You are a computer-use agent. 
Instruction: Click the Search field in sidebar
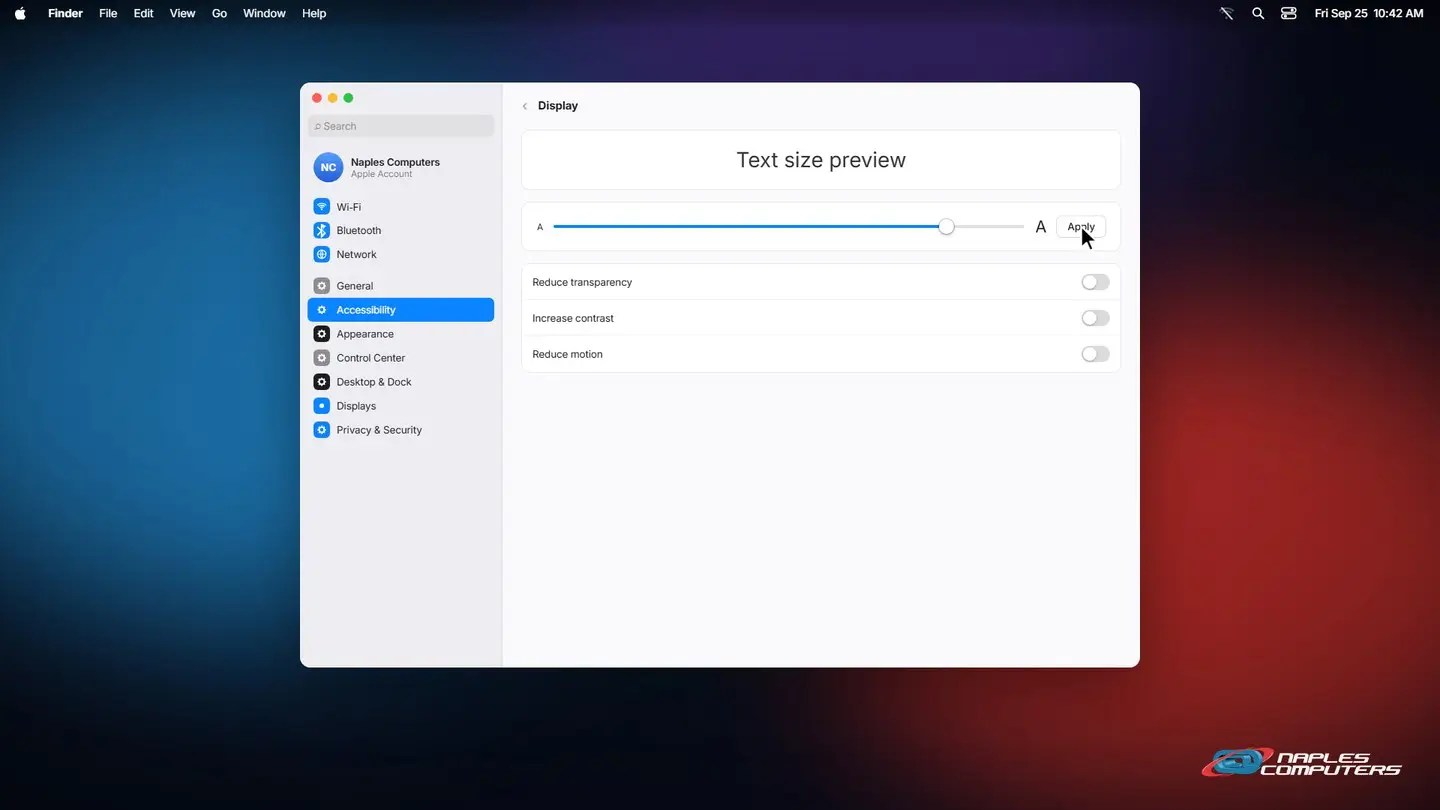[x=401, y=126]
